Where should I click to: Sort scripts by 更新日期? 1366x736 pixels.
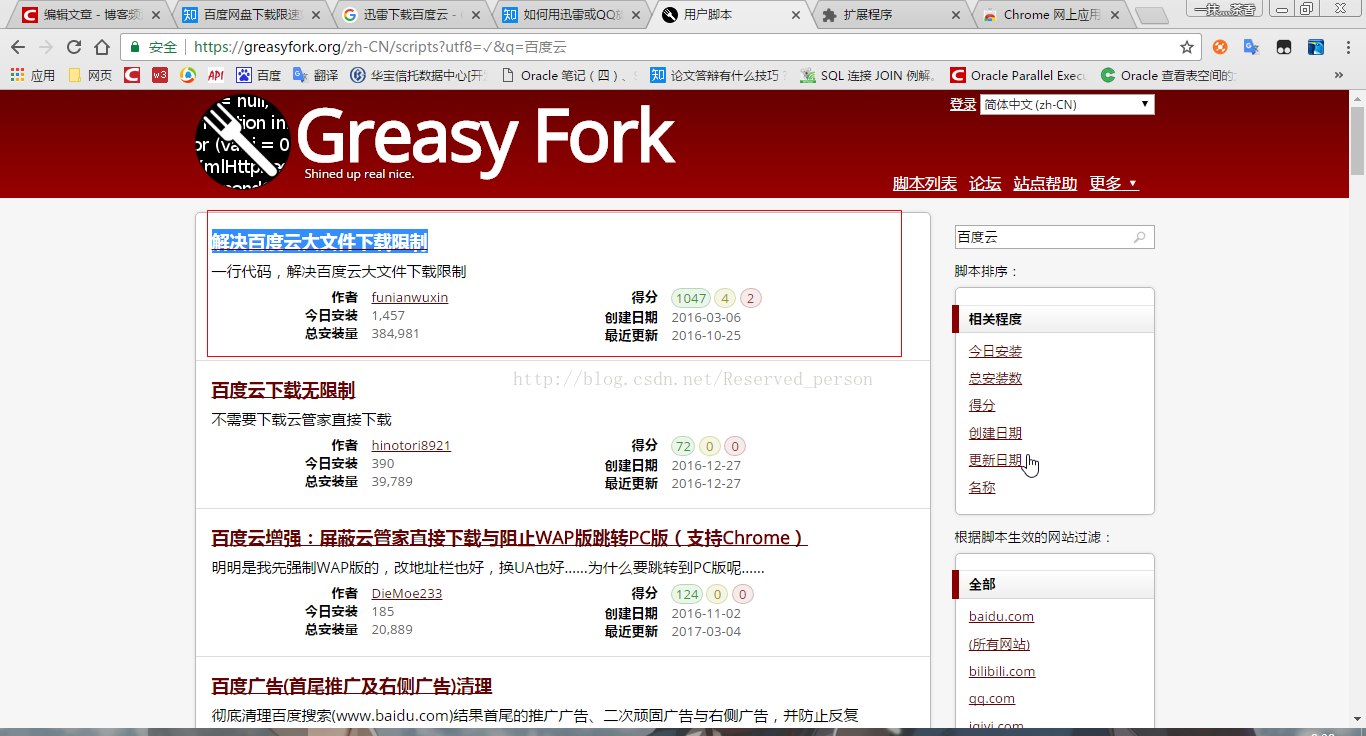click(995, 460)
